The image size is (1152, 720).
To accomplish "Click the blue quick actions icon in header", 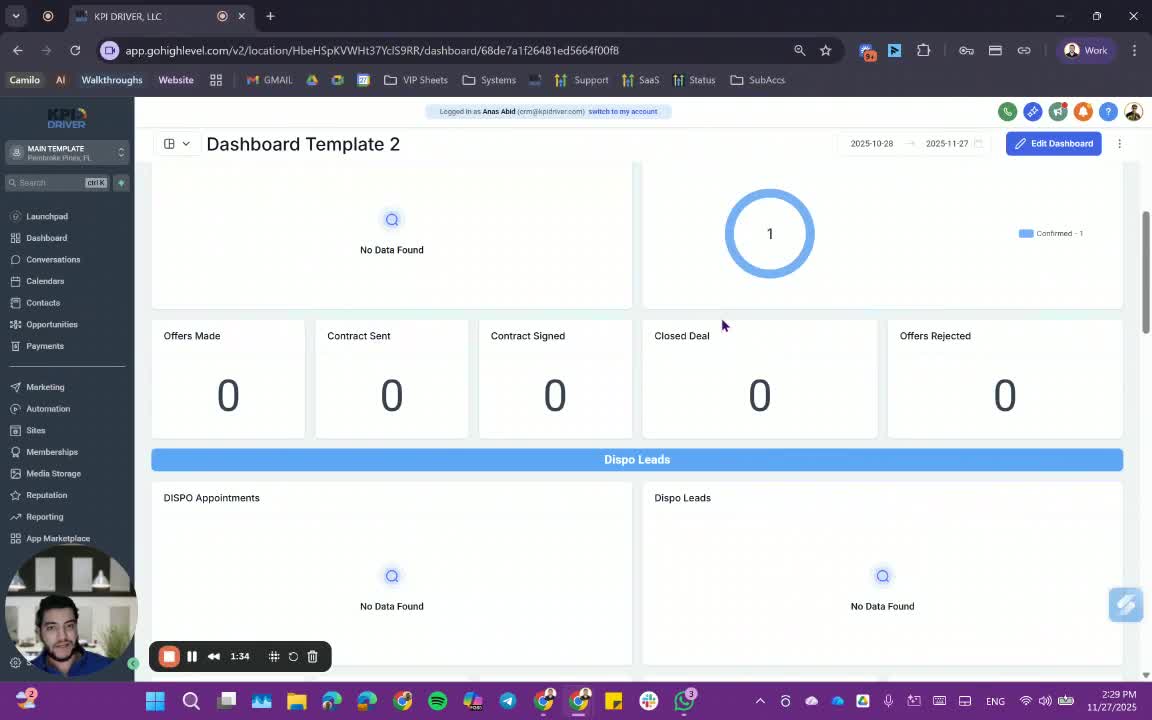I will [x=1032, y=112].
